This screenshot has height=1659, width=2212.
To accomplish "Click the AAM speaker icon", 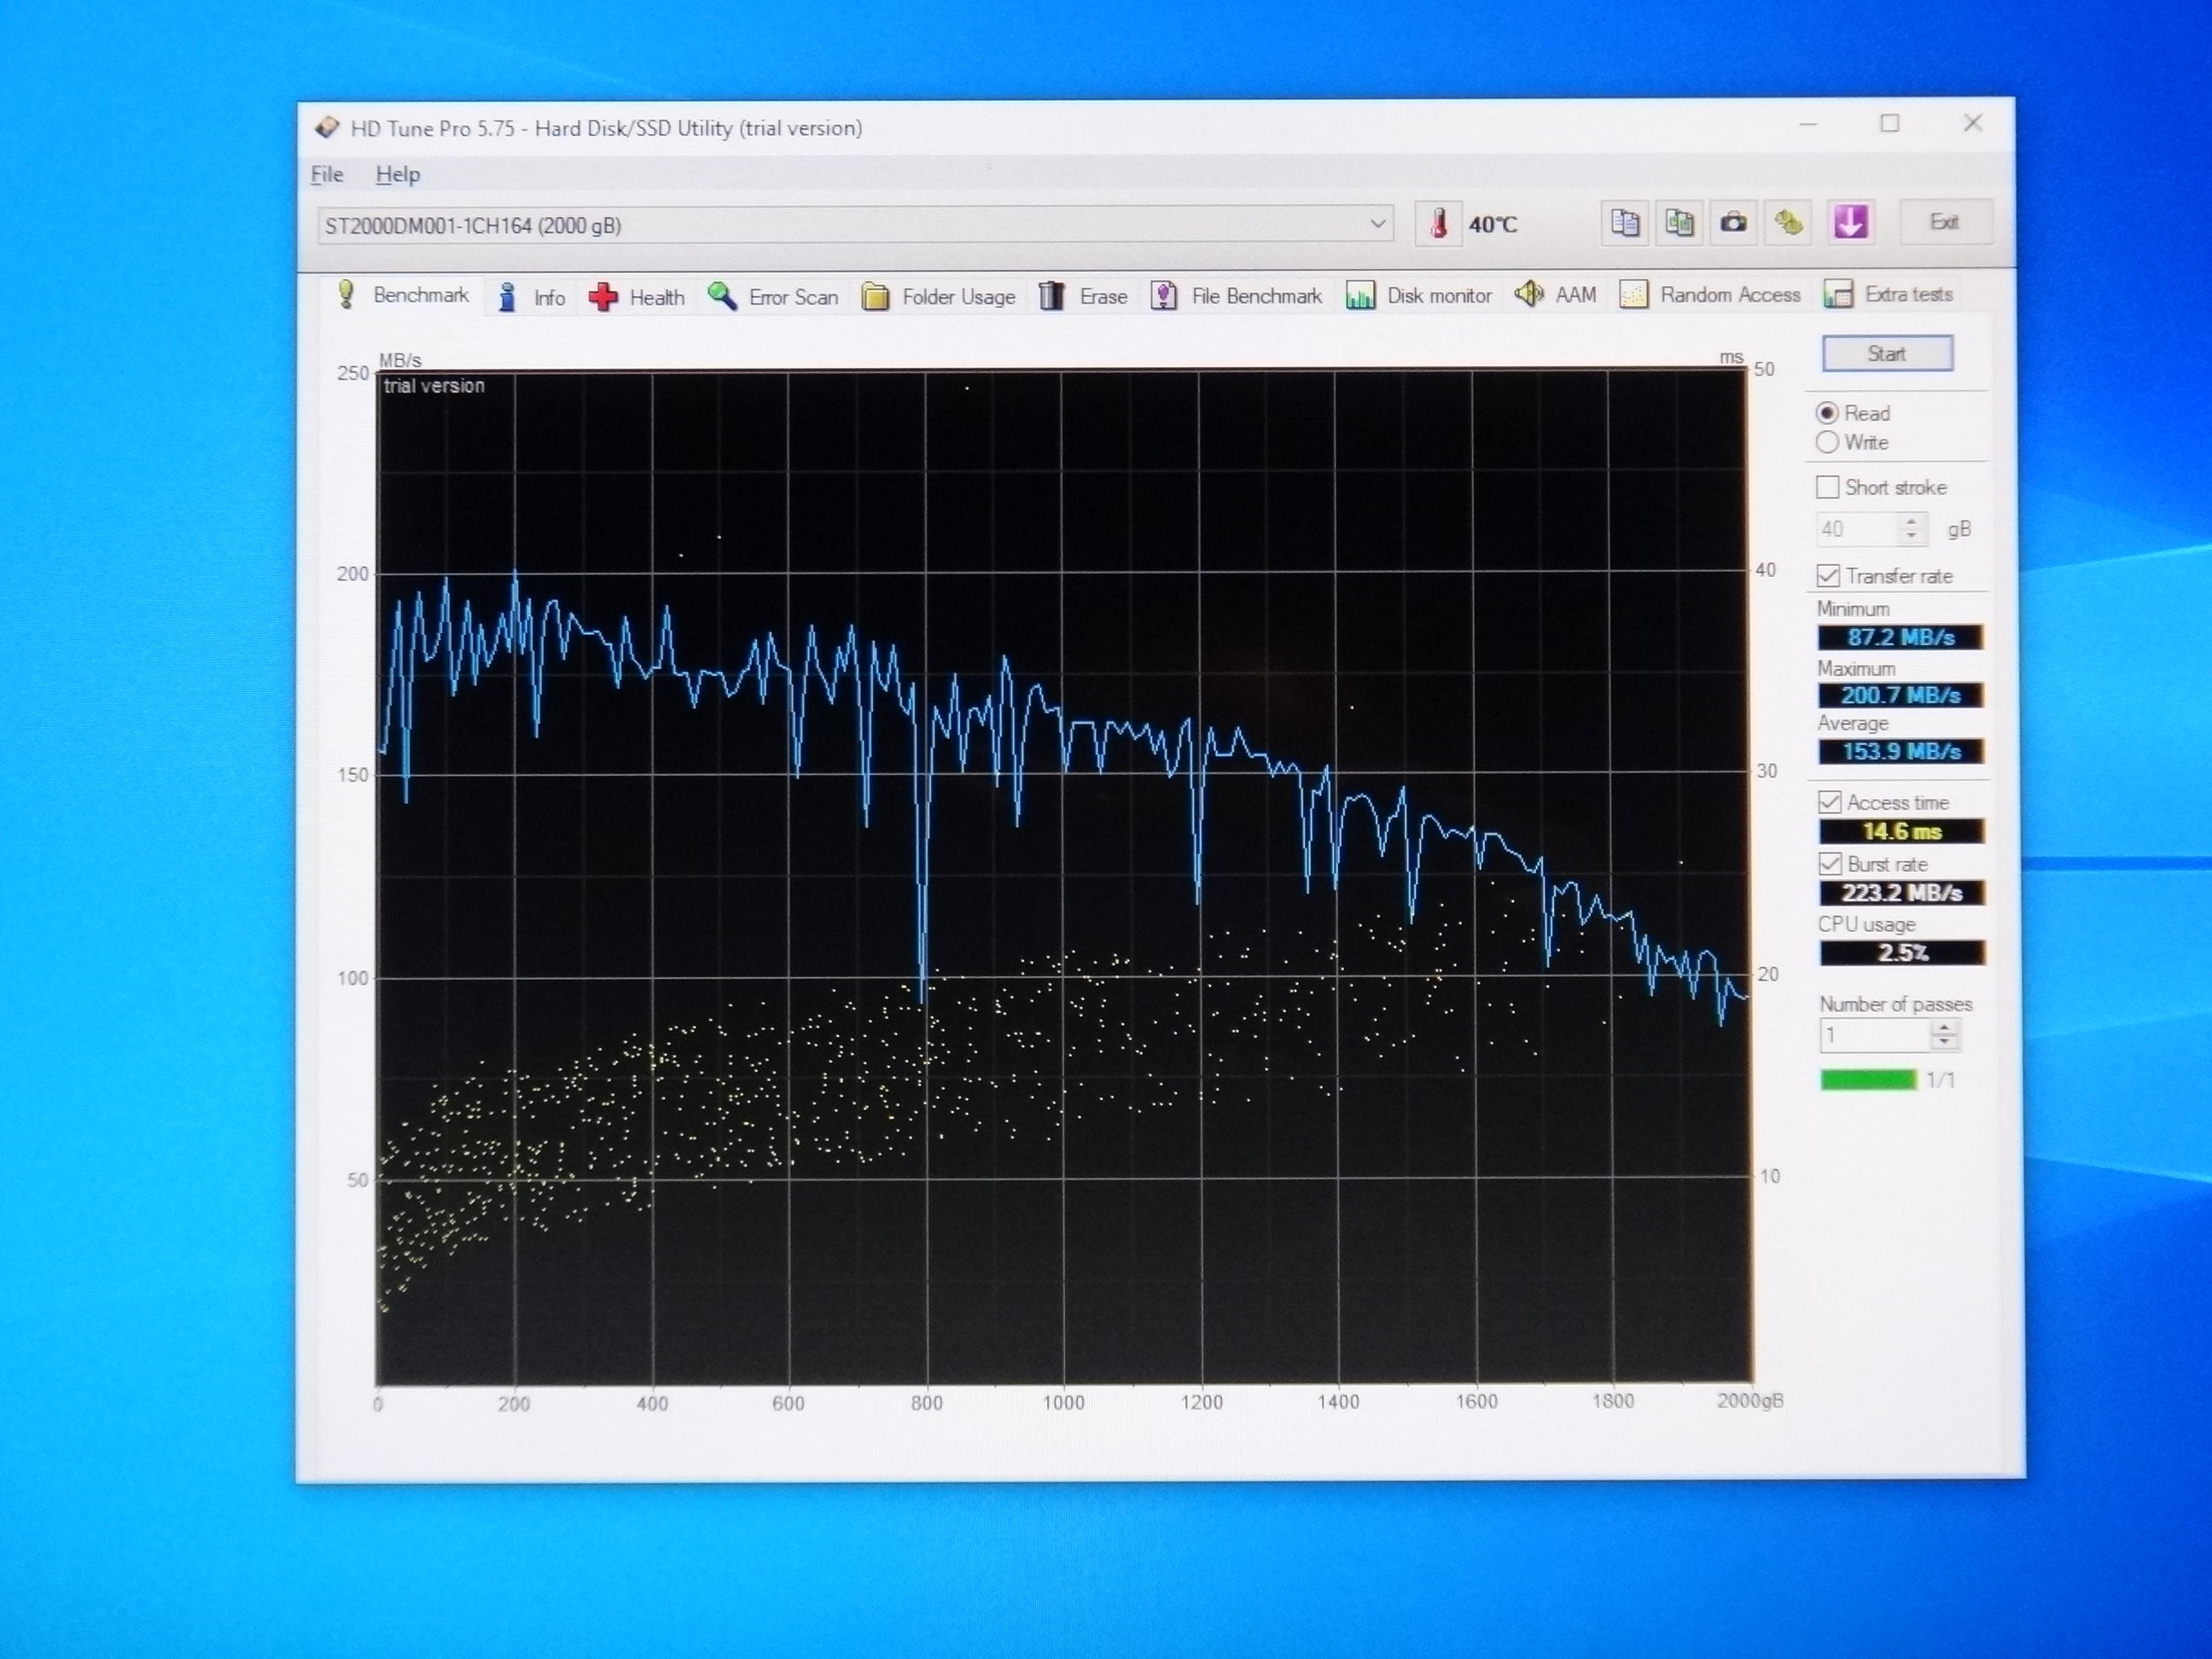I will (x=1528, y=294).
